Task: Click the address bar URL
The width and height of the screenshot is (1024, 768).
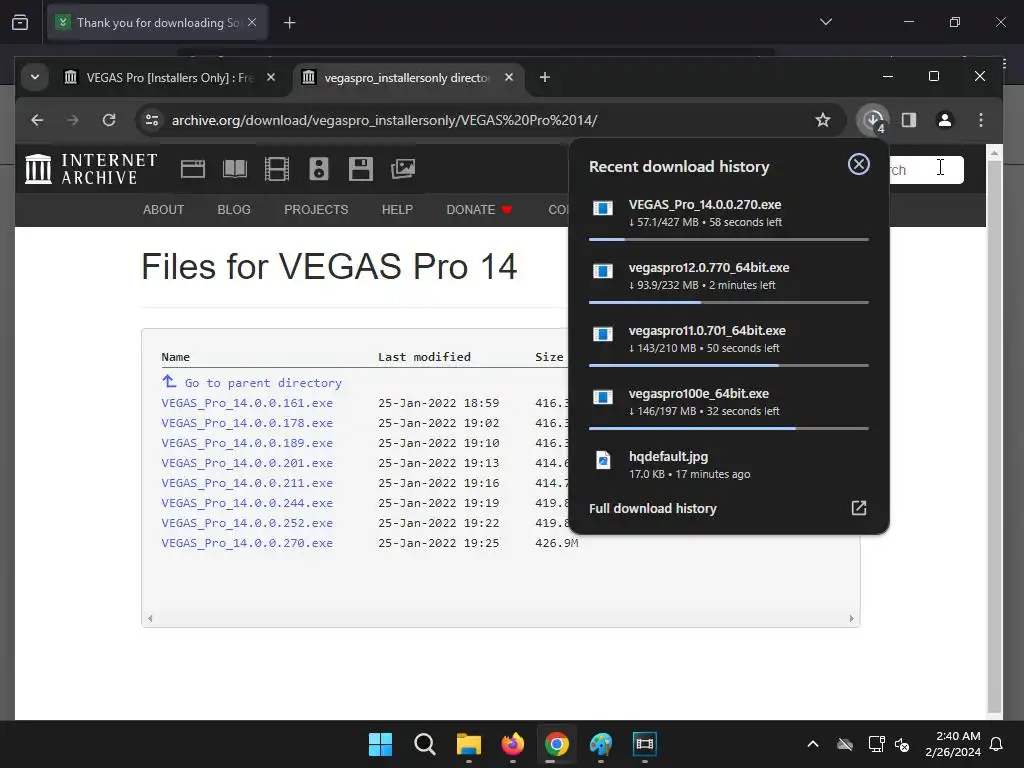Action: click(x=385, y=120)
